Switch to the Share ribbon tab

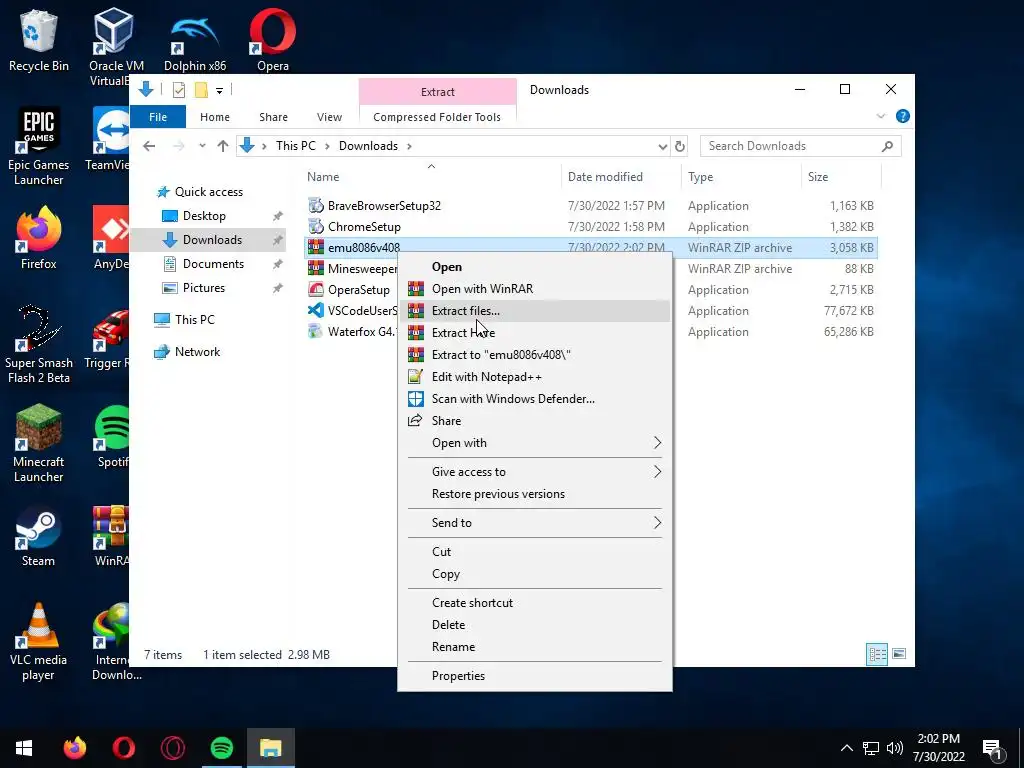pyautogui.click(x=273, y=117)
